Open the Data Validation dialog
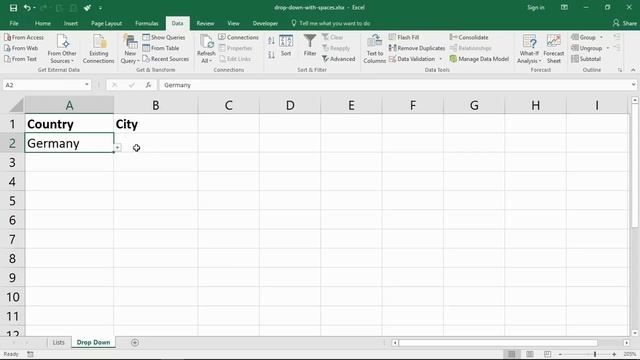Screen dimensions: 640x360 [x=412, y=59]
